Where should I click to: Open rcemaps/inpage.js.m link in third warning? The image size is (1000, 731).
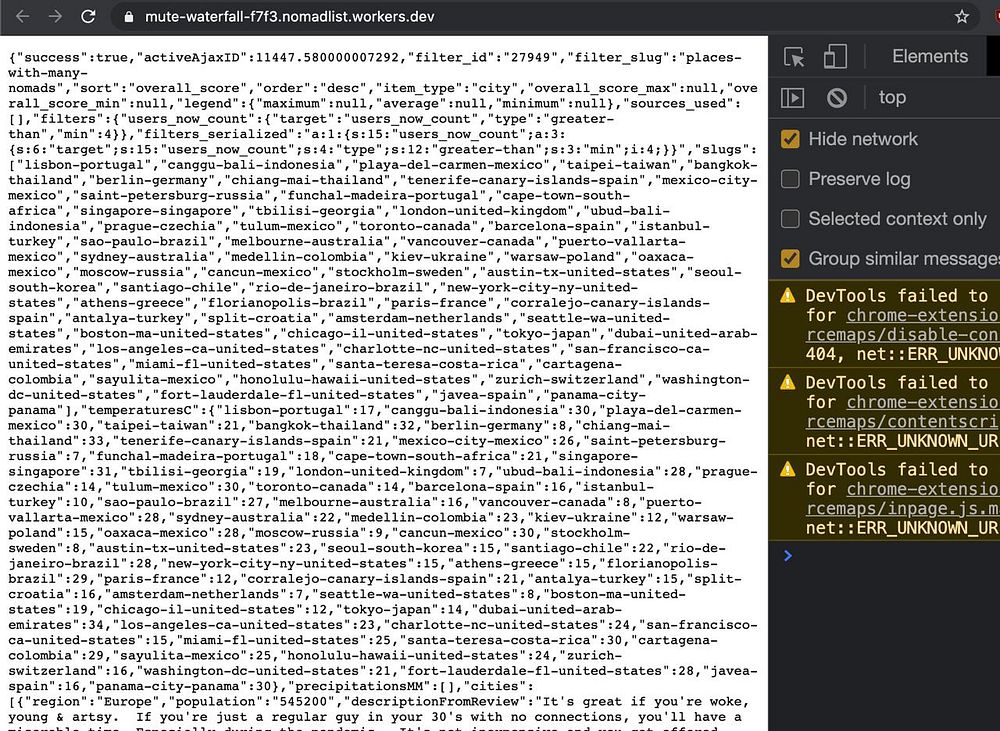[x=902, y=508]
